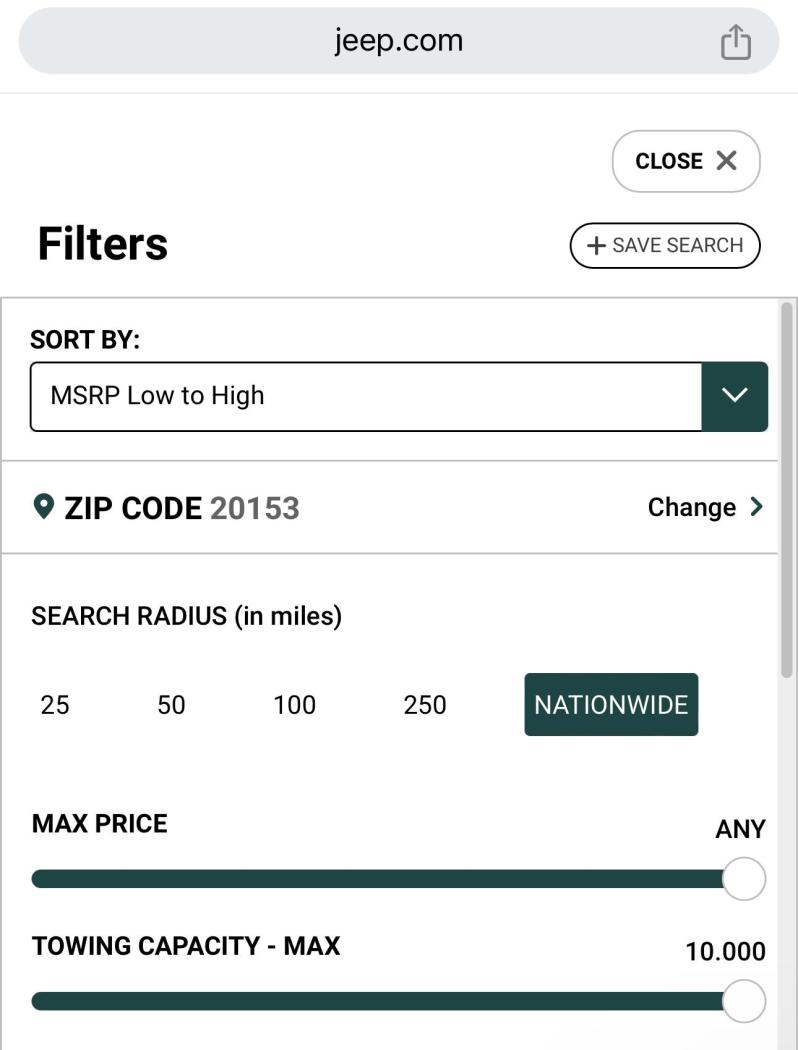Select the Nationwide search radius
Image resolution: width=798 pixels, height=1050 pixels.
(x=611, y=705)
